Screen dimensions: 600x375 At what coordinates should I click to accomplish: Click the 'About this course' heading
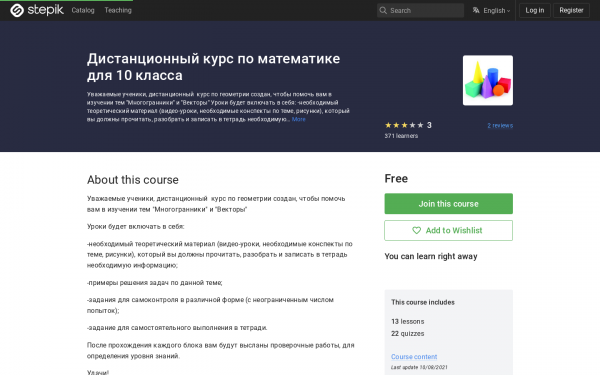pyautogui.click(x=133, y=180)
